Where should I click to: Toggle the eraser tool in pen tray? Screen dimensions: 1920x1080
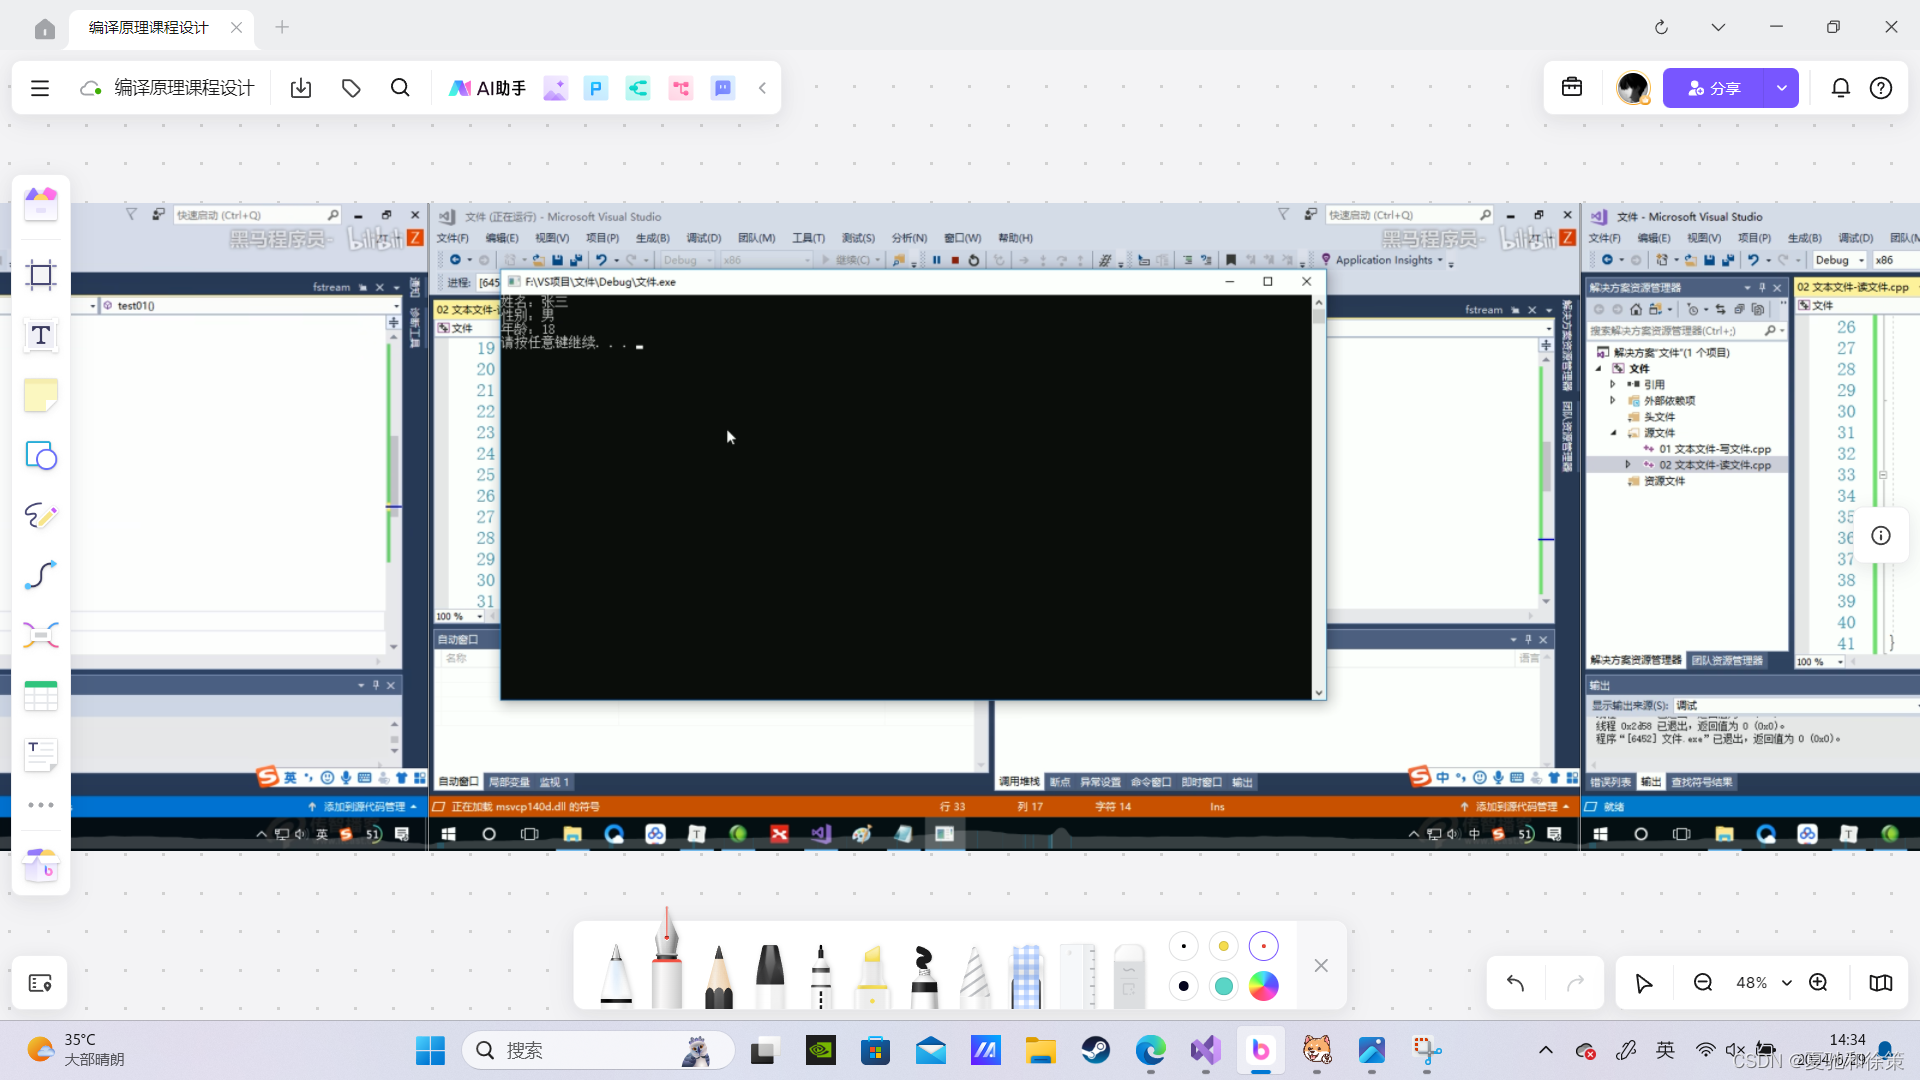(x=1128, y=975)
